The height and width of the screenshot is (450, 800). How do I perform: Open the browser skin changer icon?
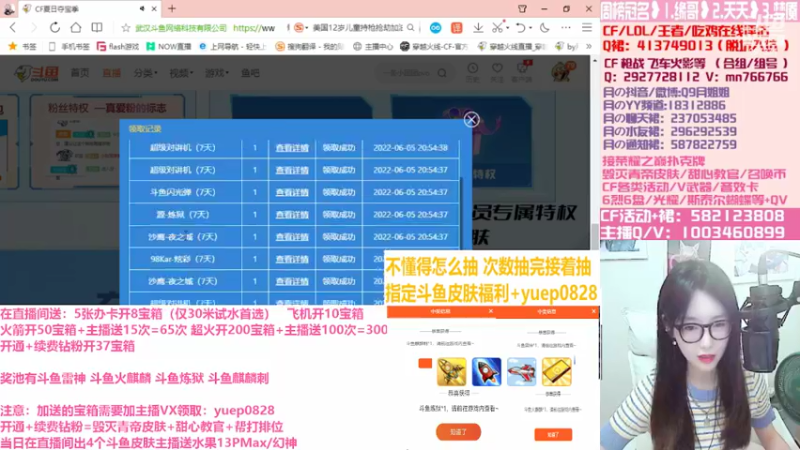[522, 9]
